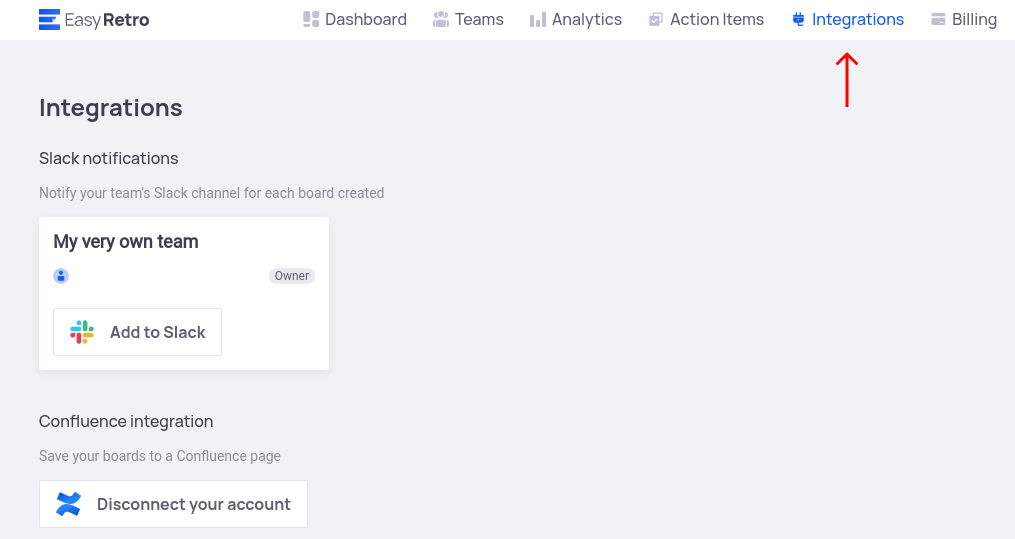Go to the Teams text link

[x=479, y=19]
